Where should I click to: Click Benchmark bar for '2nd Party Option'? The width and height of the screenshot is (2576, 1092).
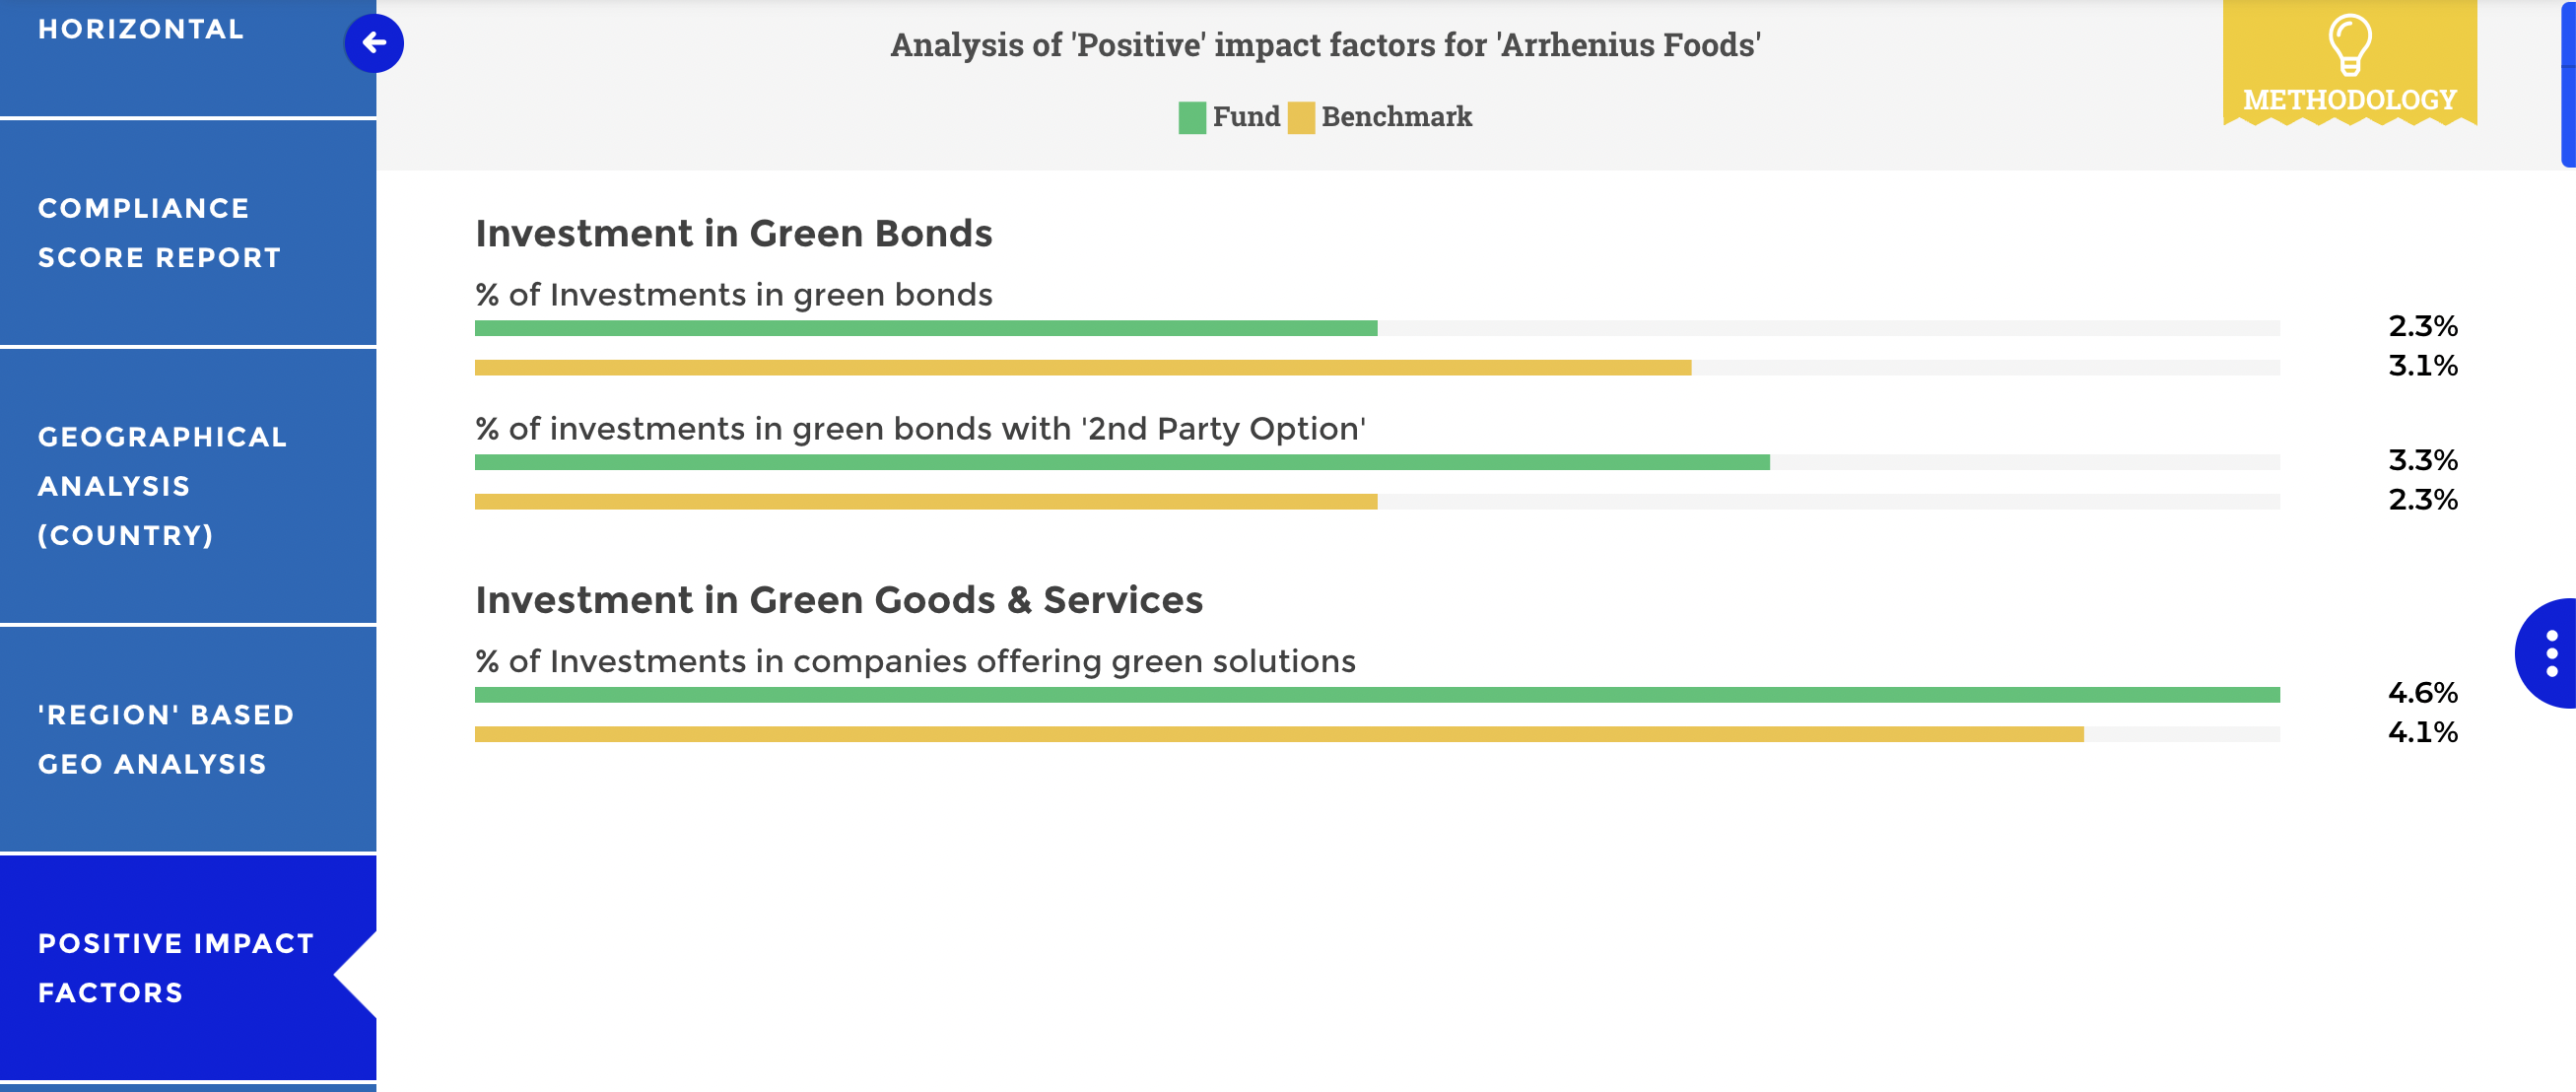(925, 502)
